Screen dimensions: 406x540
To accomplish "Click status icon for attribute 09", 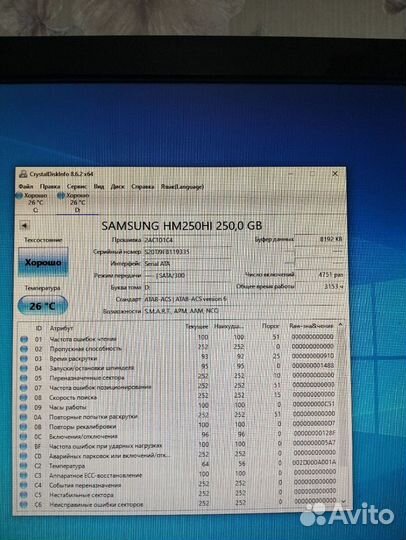I will tap(24, 407).
